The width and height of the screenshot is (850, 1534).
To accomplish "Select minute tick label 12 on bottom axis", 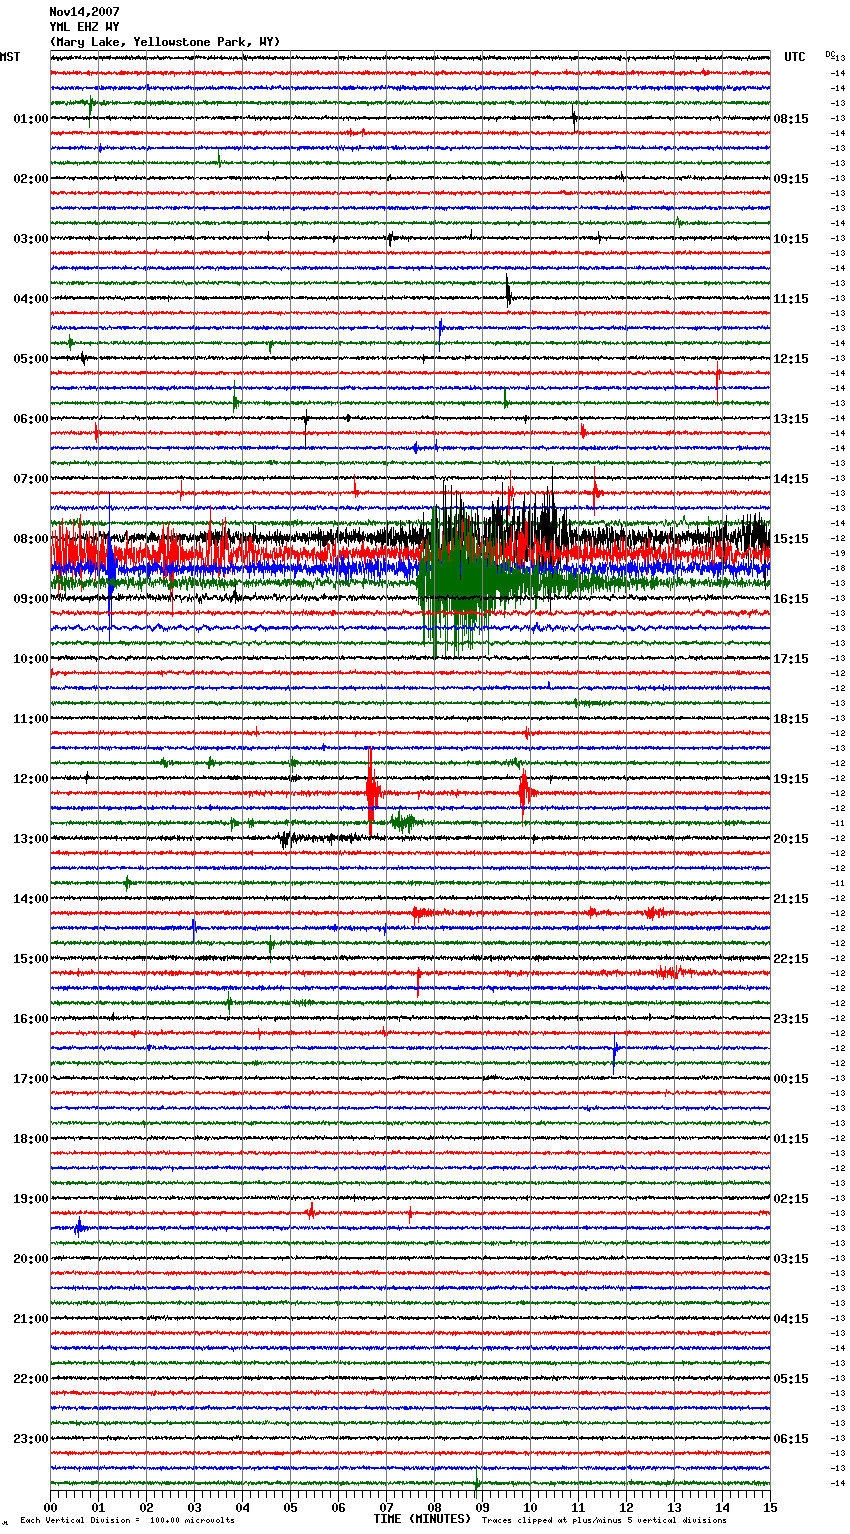I will pyautogui.click(x=626, y=1507).
